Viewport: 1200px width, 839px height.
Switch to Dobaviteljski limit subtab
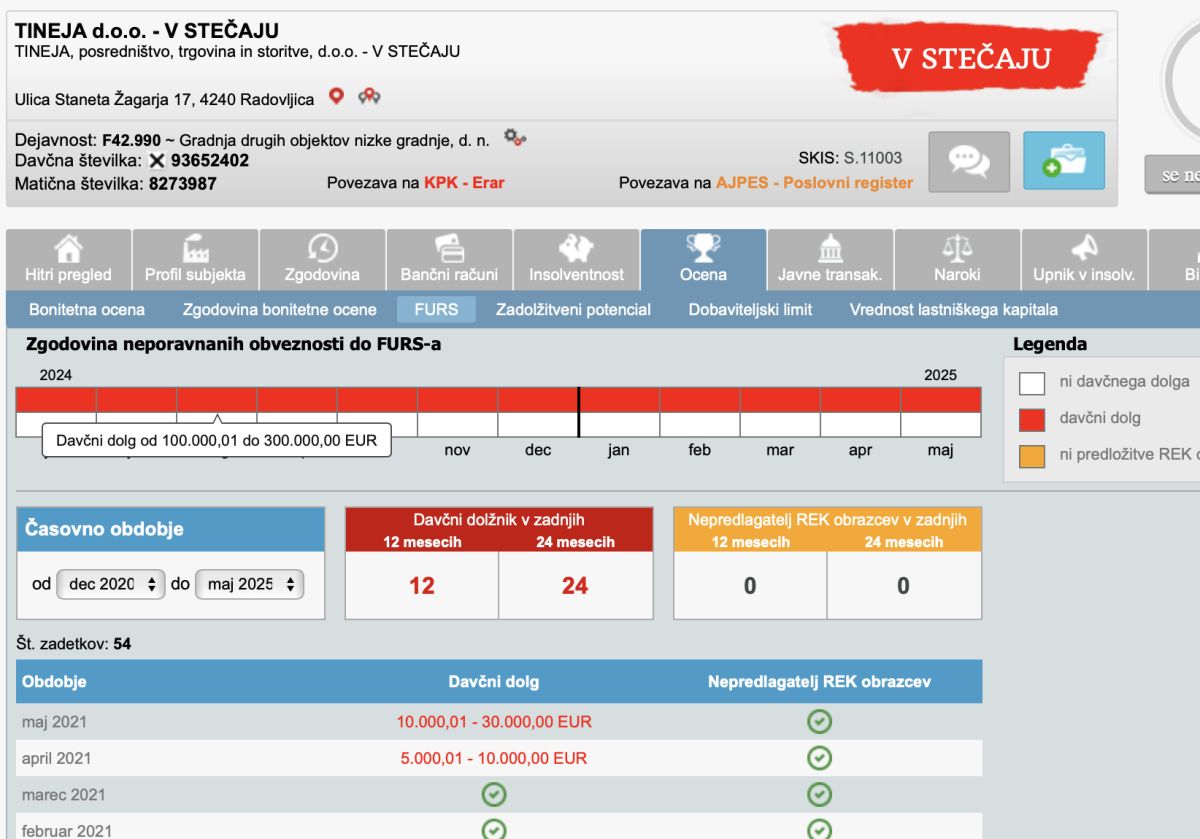[750, 310]
